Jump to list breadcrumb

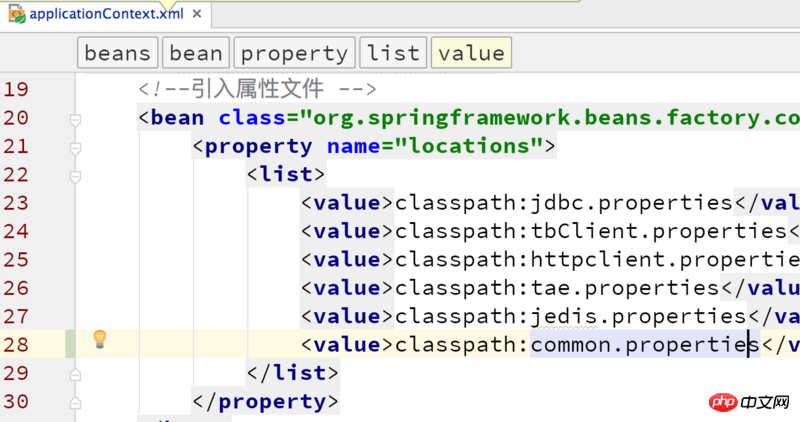click(x=393, y=53)
